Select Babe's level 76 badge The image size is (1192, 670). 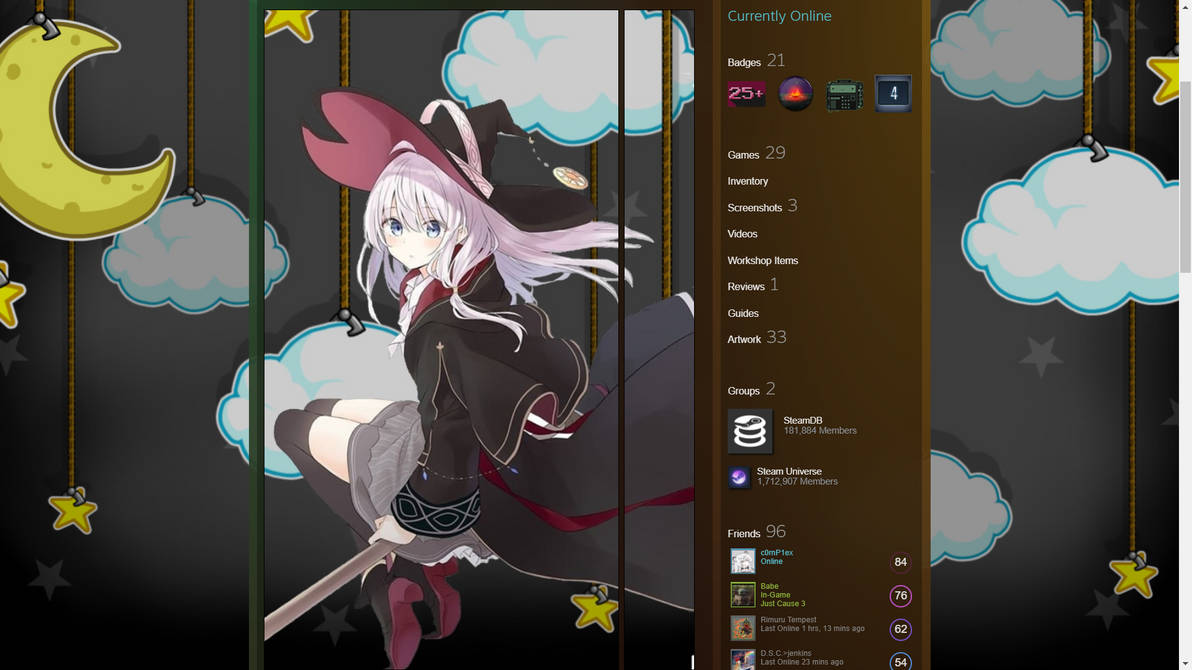[x=900, y=595]
